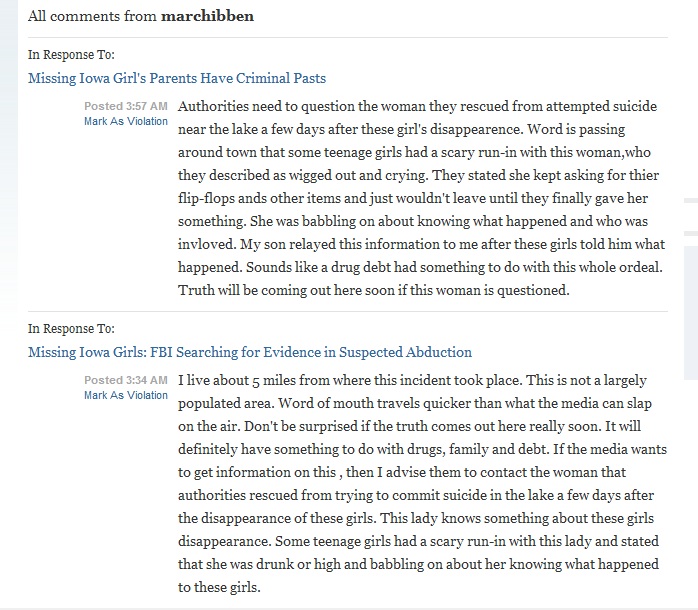
Task: Click the "Posted 3:57 AM" timestamp
Action: (126, 106)
